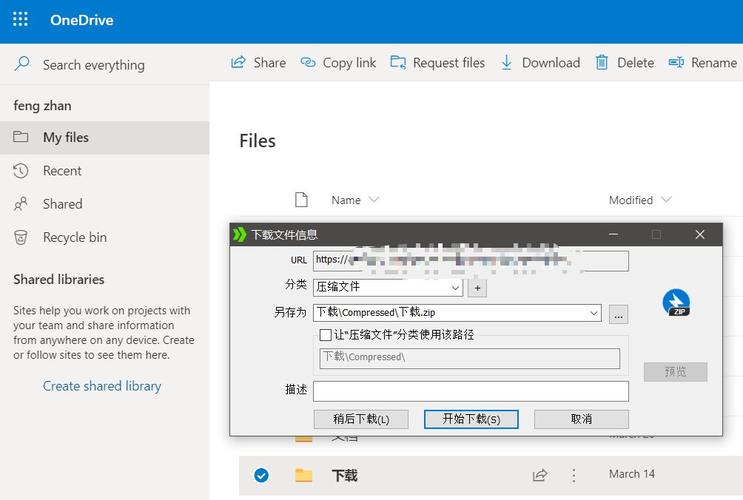Click the feng zhan account name
Image resolution: width=743 pixels, height=500 pixels.
tap(42, 106)
